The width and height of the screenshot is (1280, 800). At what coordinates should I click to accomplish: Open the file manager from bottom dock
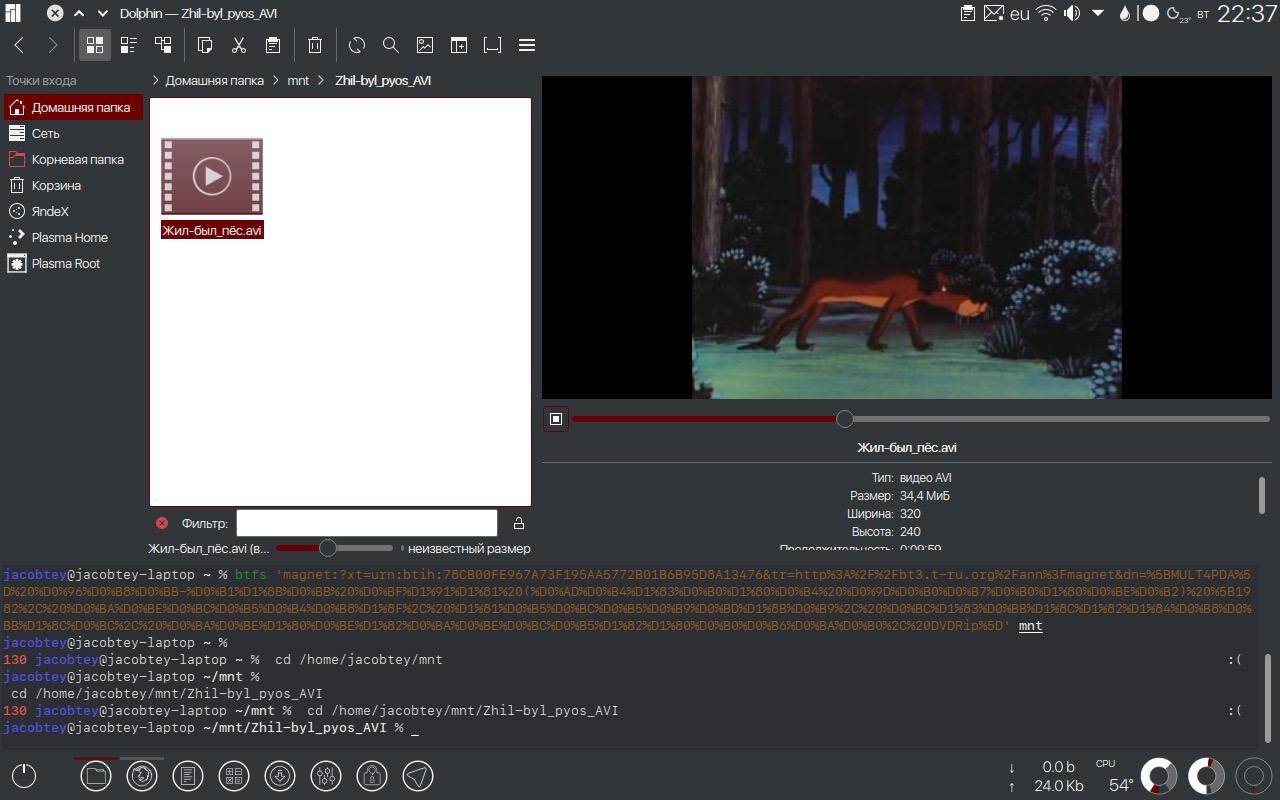click(x=96, y=775)
